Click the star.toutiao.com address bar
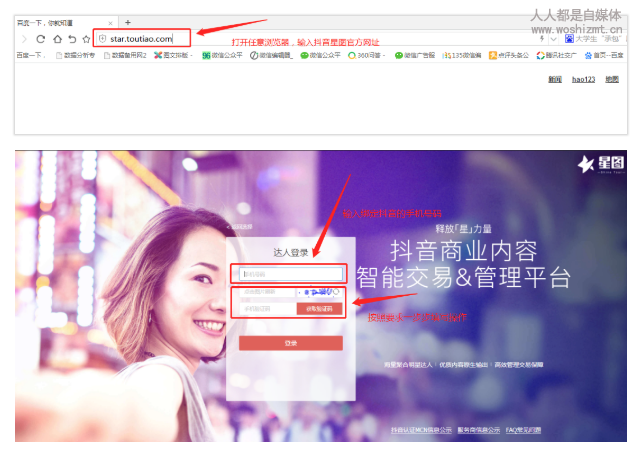638x452 pixels. tap(142, 39)
